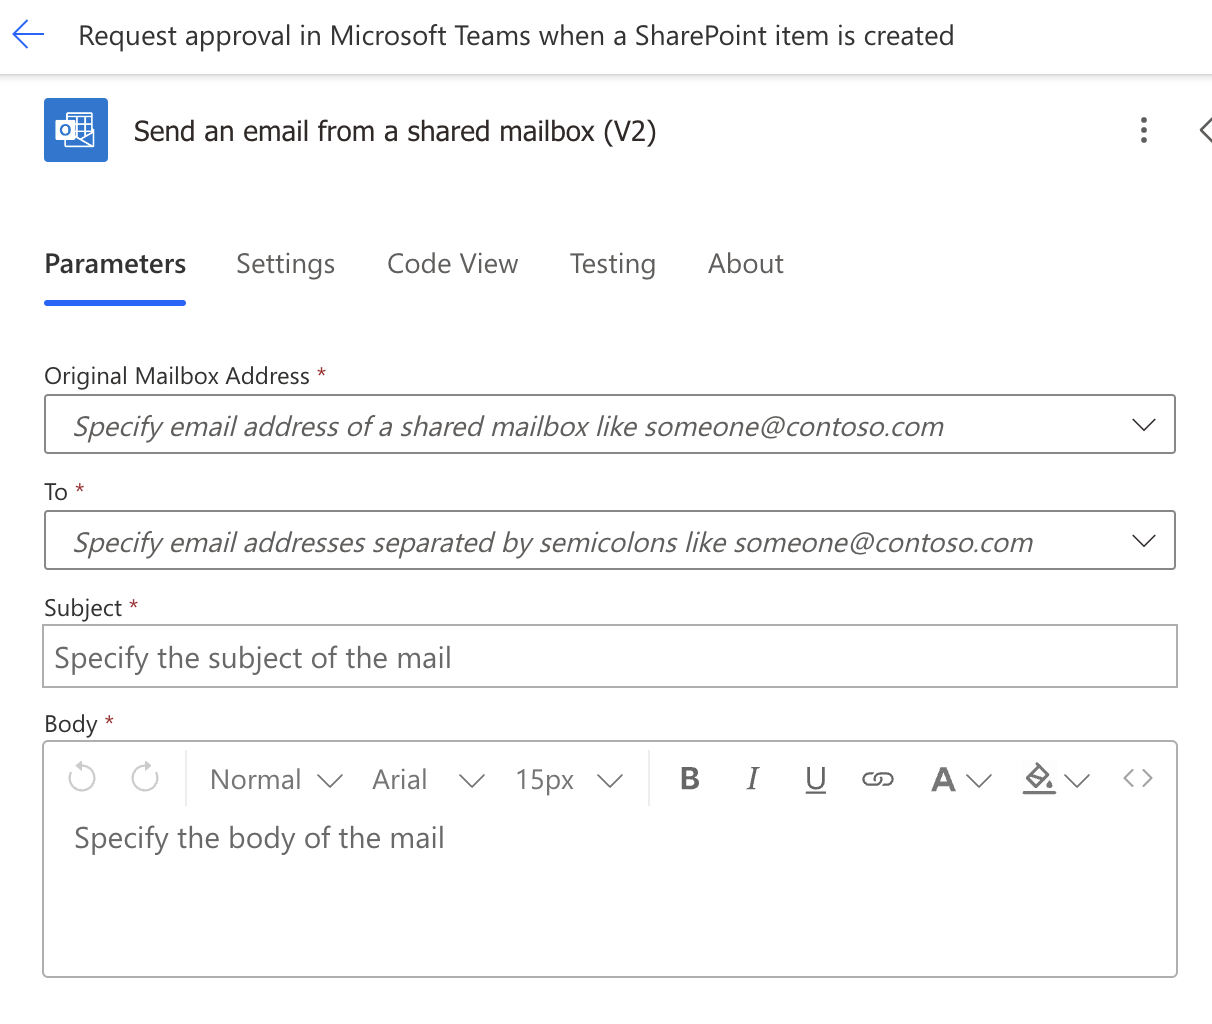This screenshot has width=1212, height=1024.
Task: Go back using the blue arrow
Action: tap(28, 35)
